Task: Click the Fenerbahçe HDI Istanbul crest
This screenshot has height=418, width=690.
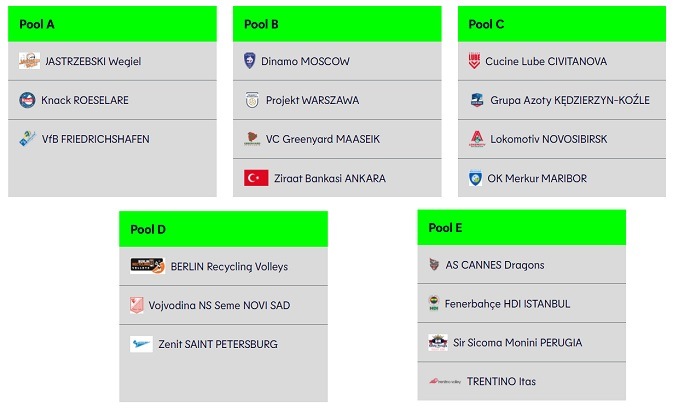Action: coord(434,304)
